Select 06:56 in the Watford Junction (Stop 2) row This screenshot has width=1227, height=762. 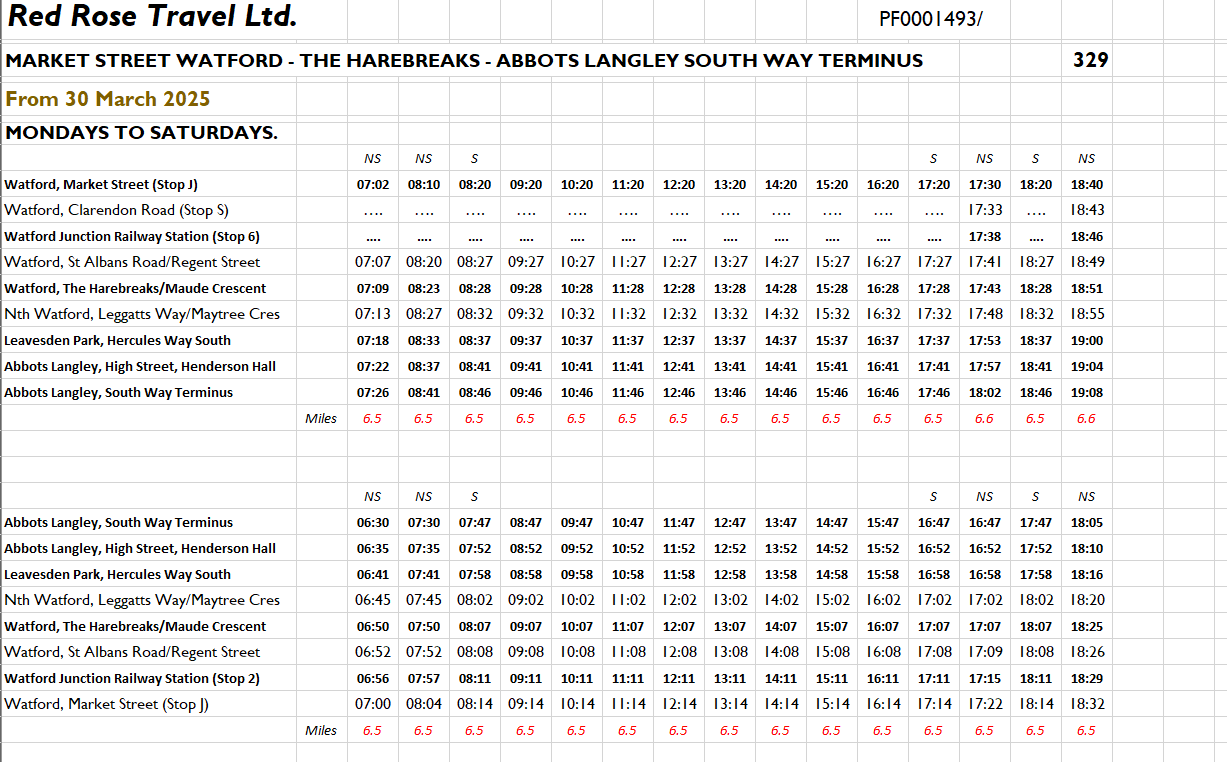(372, 679)
